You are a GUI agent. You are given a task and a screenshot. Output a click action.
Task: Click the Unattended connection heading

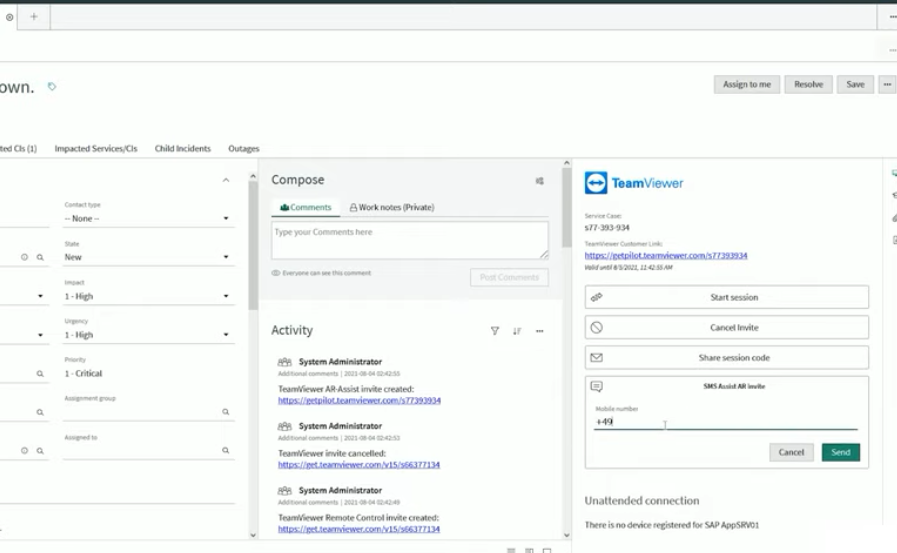pyautogui.click(x=642, y=500)
